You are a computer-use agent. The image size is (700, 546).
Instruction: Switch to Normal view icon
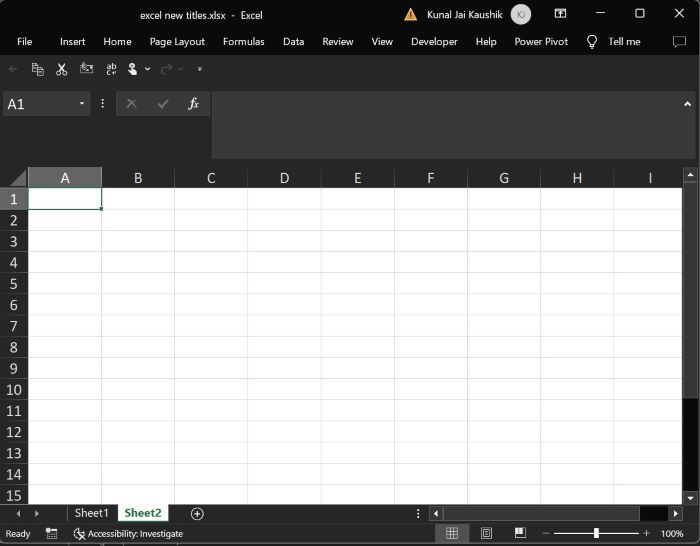(x=452, y=533)
